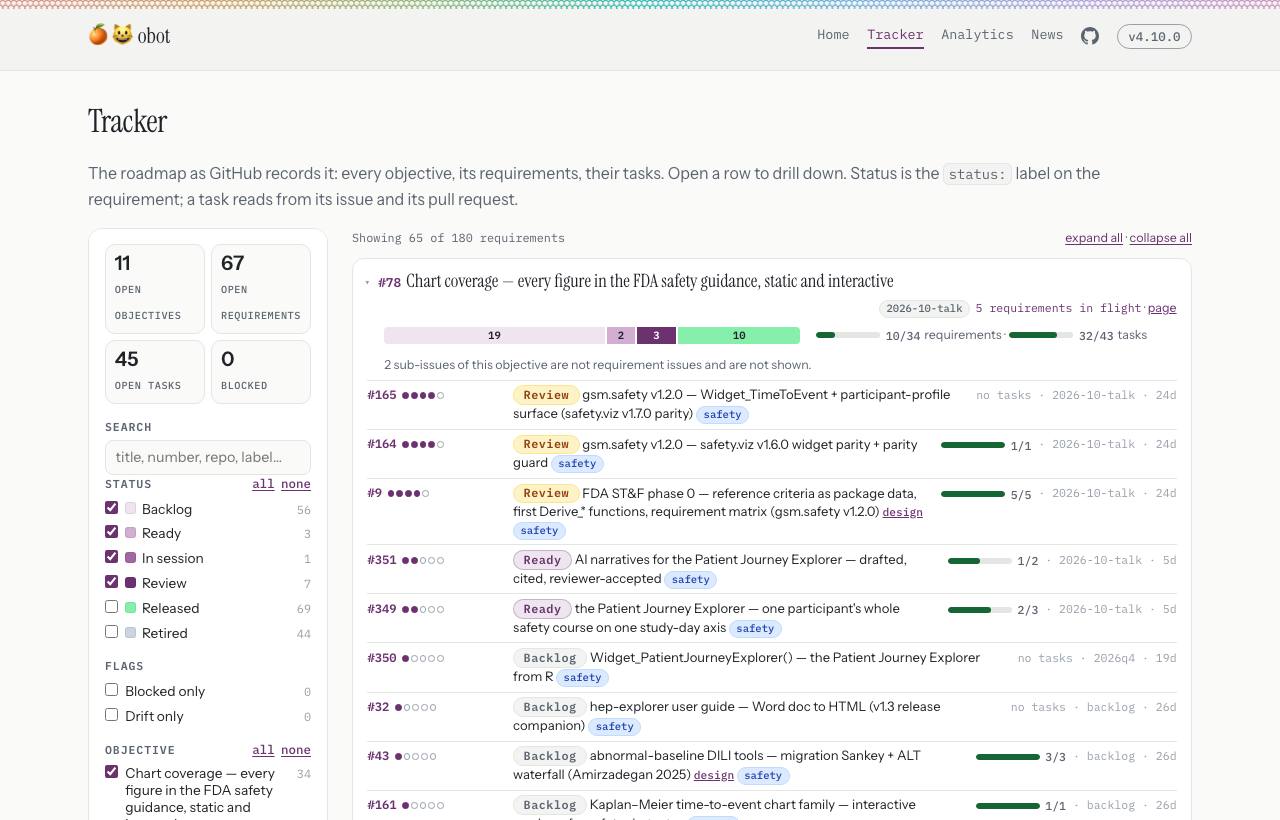Click the obot logo
Viewport: 1280px width, 820px height.
[129, 36]
